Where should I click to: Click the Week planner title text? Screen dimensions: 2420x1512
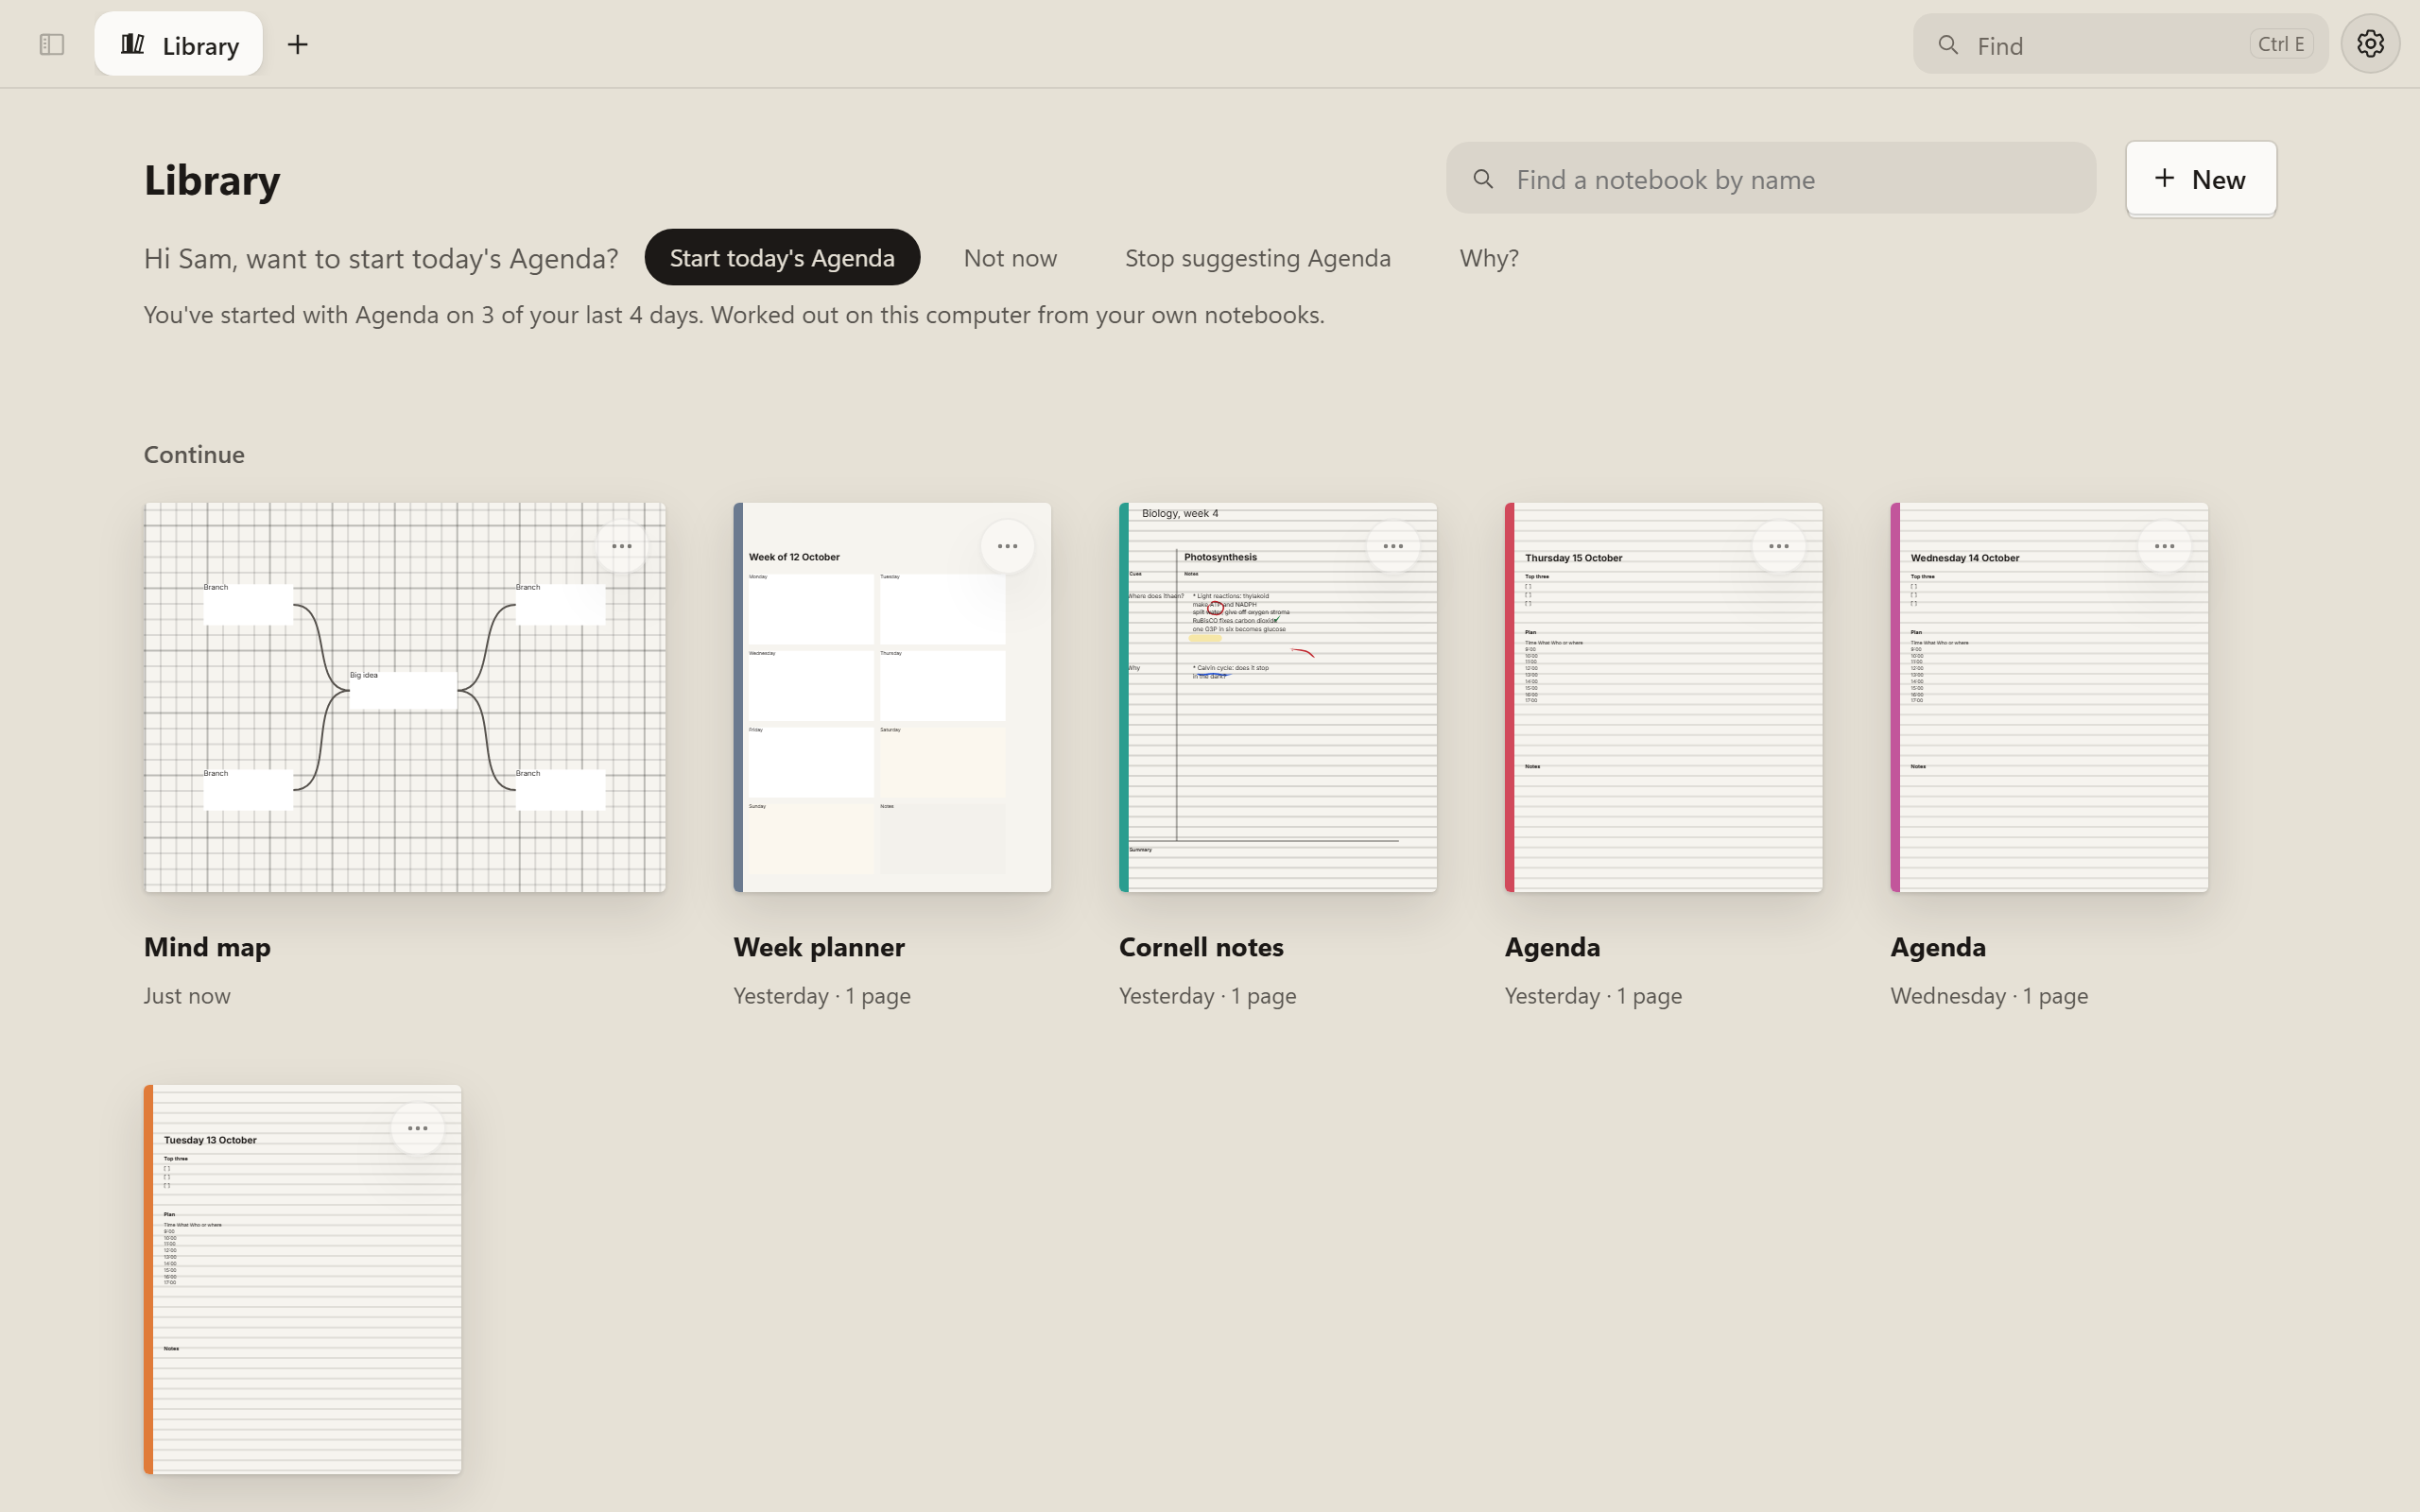pos(819,947)
